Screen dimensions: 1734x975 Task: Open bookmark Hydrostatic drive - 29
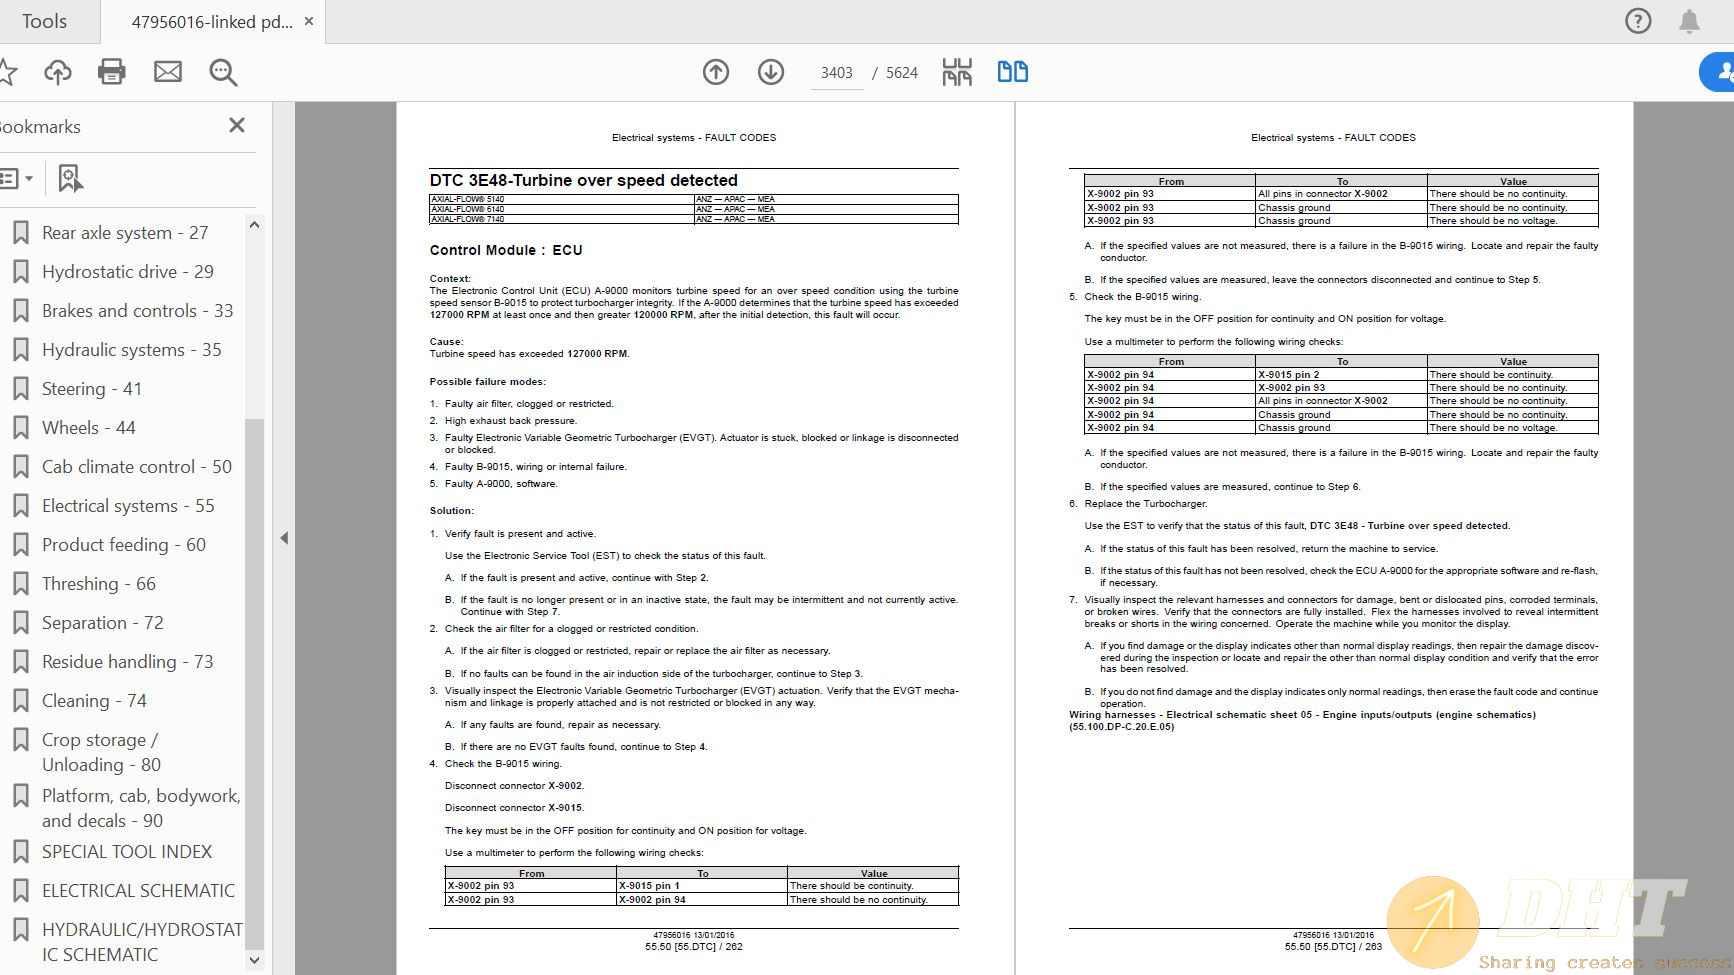pos(128,272)
